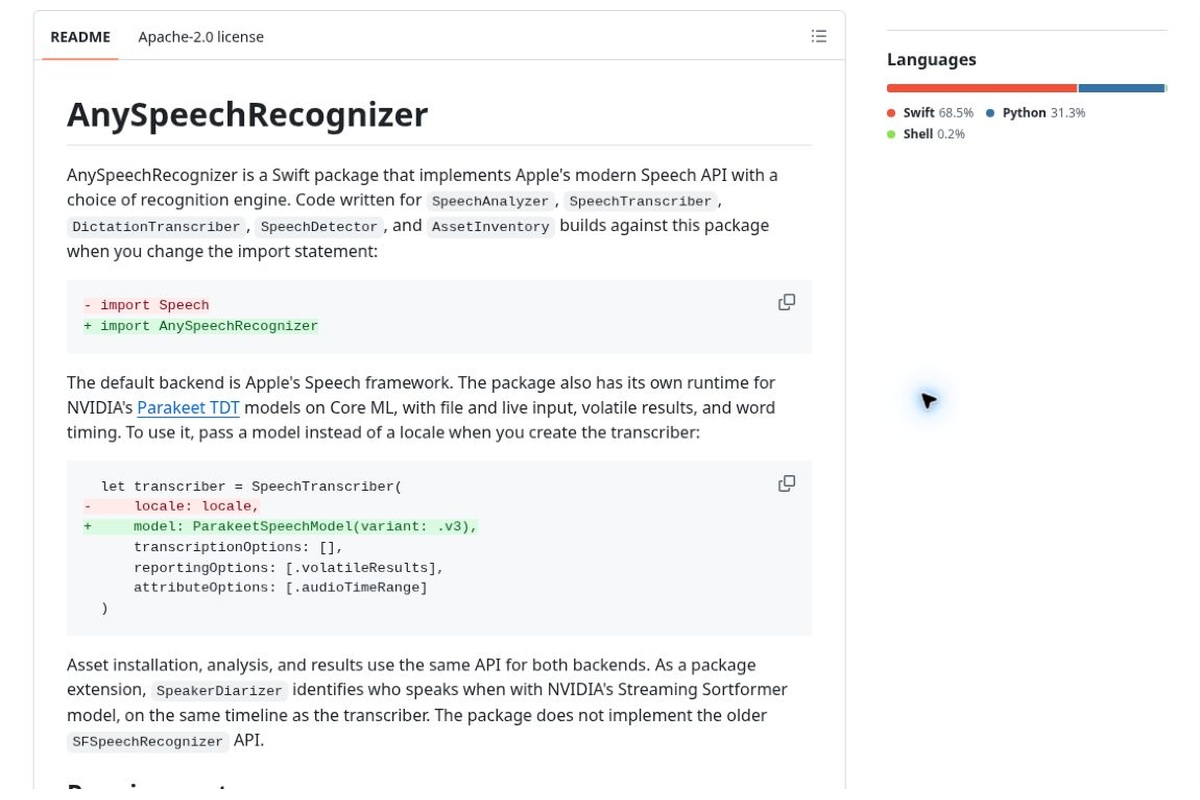Click the inline code SFSpeechRecognizer
Screen dimensions: 1200x800
[x=148, y=742]
